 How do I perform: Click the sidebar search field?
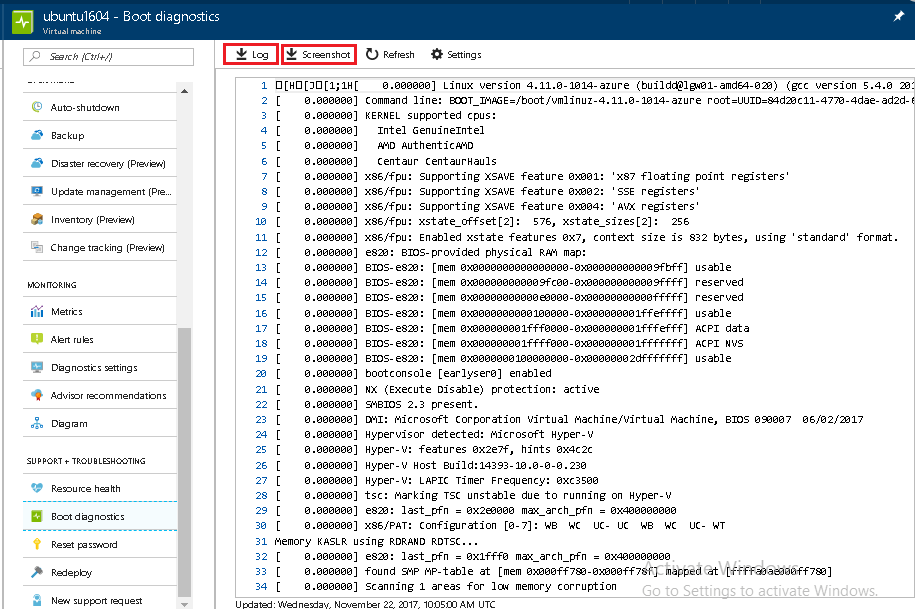[109, 57]
